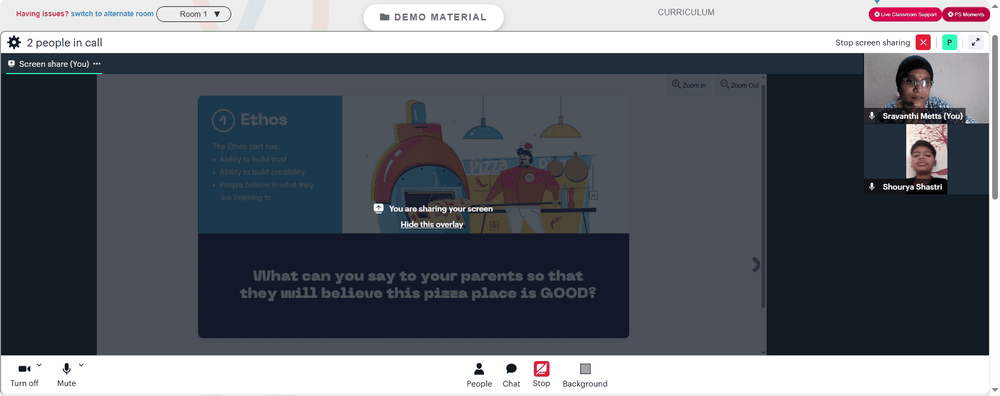
Task: Mute the microphone
Action: click(66, 375)
